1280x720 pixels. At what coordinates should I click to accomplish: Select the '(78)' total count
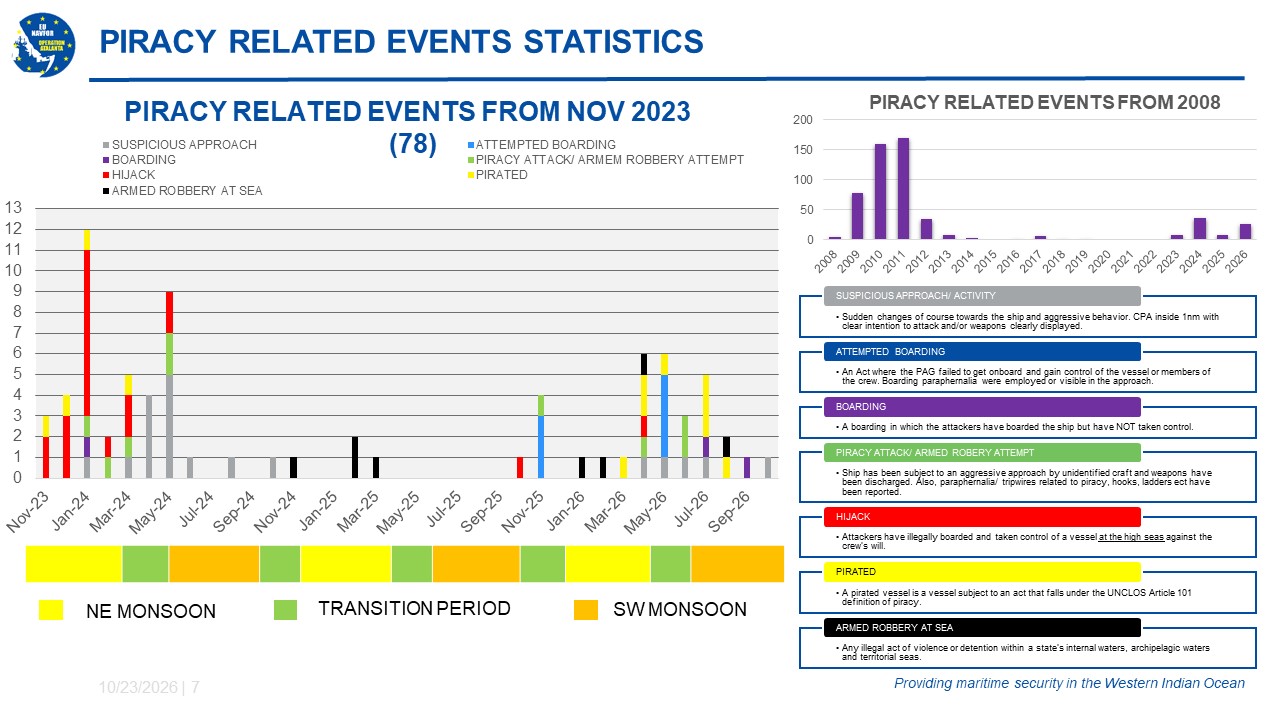pos(413,144)
